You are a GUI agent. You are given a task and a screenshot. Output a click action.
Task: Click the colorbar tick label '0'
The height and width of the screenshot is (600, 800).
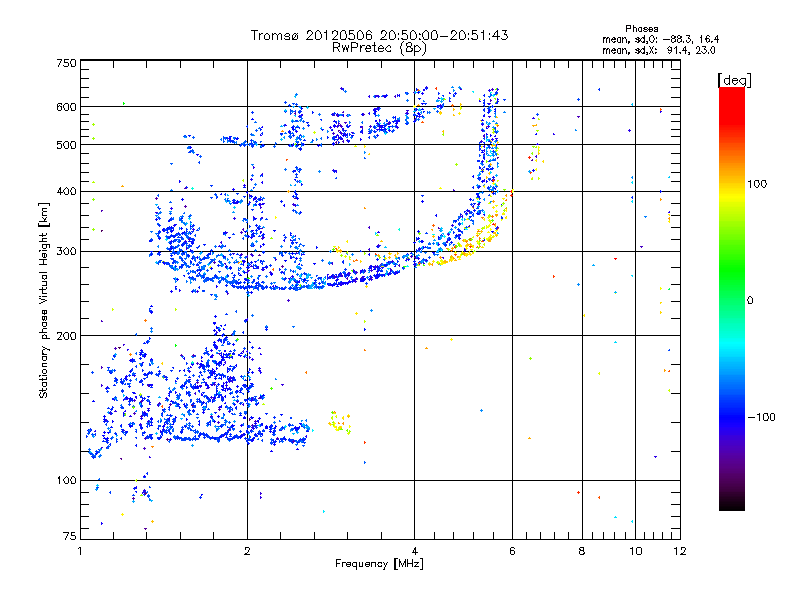750,300
